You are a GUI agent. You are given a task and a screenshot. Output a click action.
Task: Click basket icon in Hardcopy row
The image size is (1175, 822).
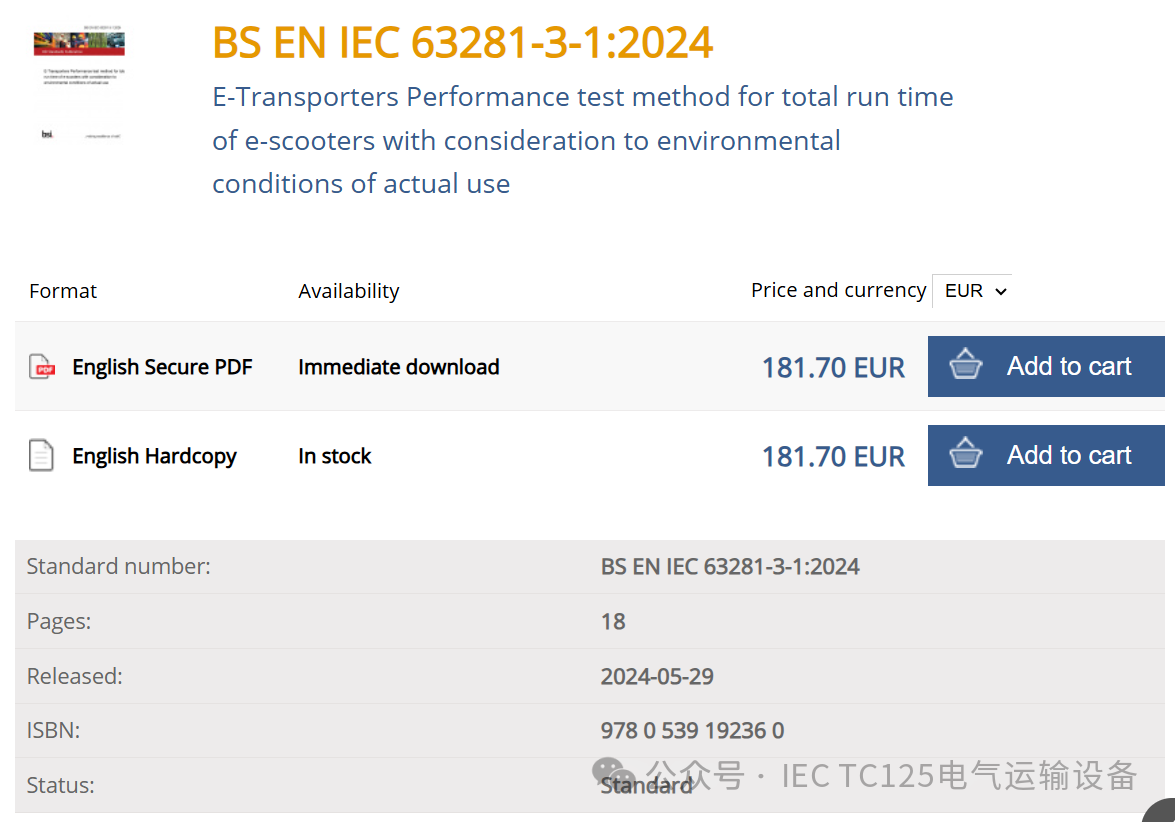[965, 455]
